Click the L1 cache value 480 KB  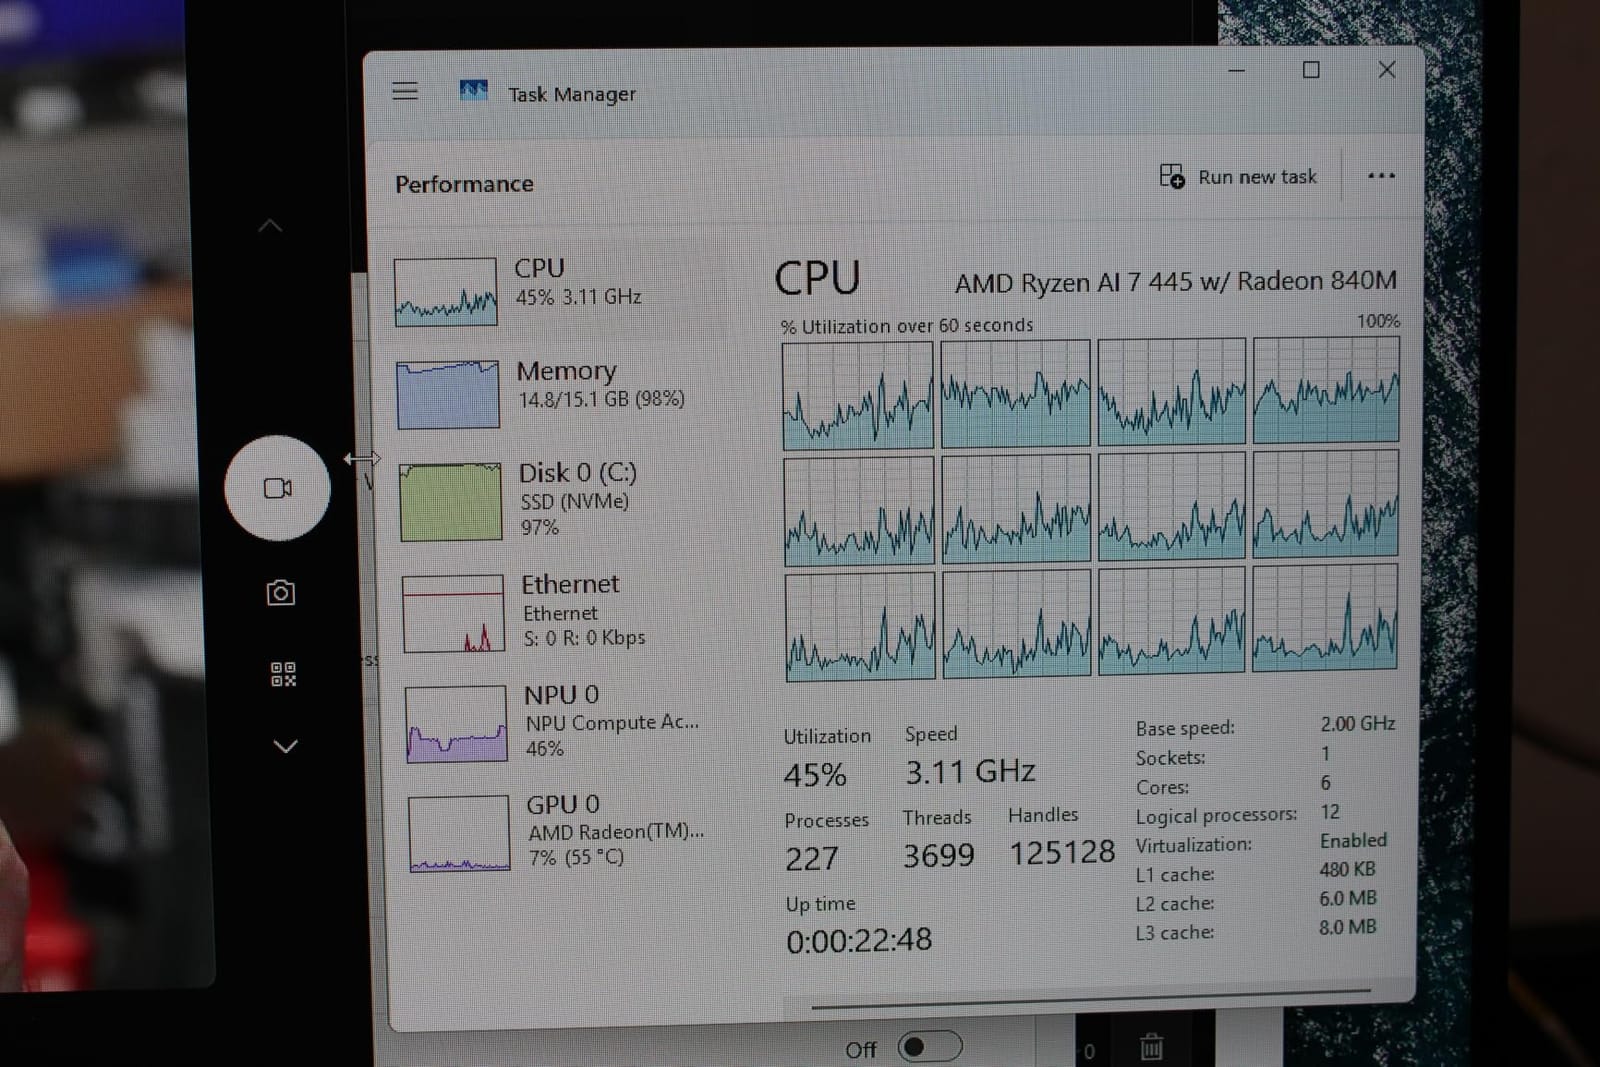click(x=1347, y=869)
